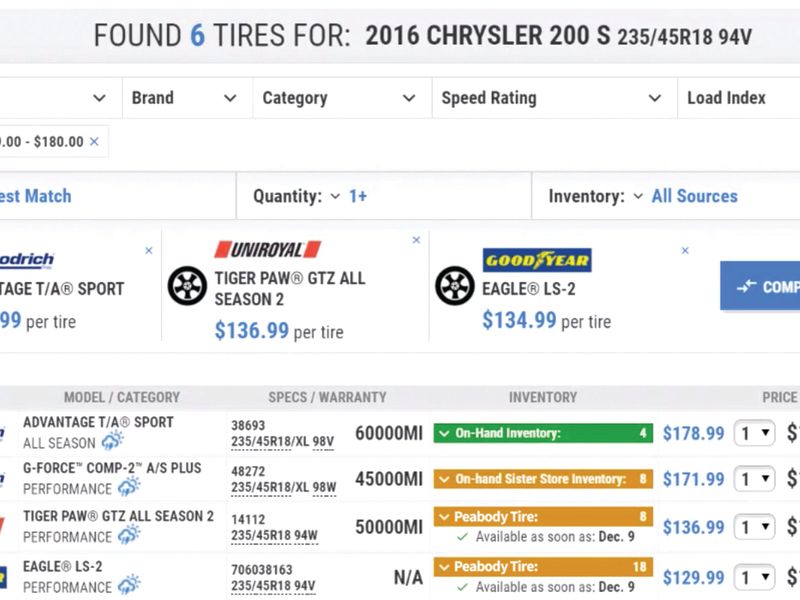Click the BFGoodrich logo in comparison bar
This screenshot has height=600, width=800.
pos(27,260)
